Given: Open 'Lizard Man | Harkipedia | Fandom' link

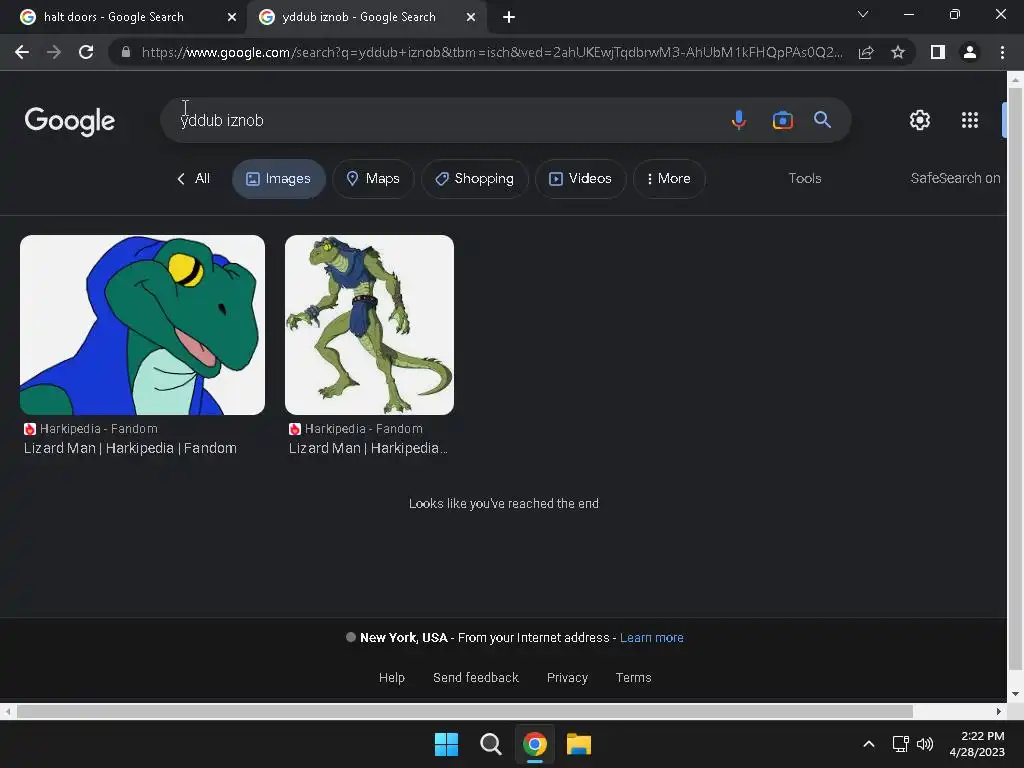Looking at the screenshot, I should tap(130, 448).
